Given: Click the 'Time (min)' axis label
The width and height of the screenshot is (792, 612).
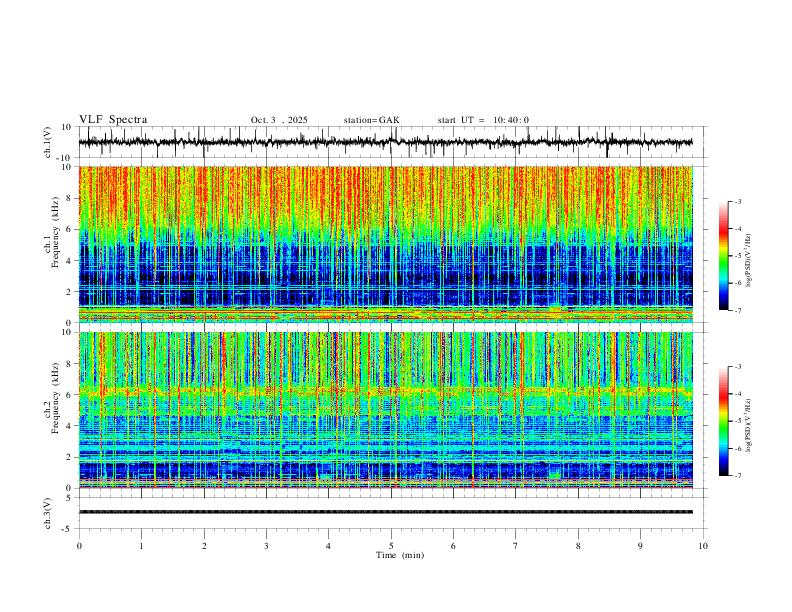Looking at the screenshot, I should [400, 555].
